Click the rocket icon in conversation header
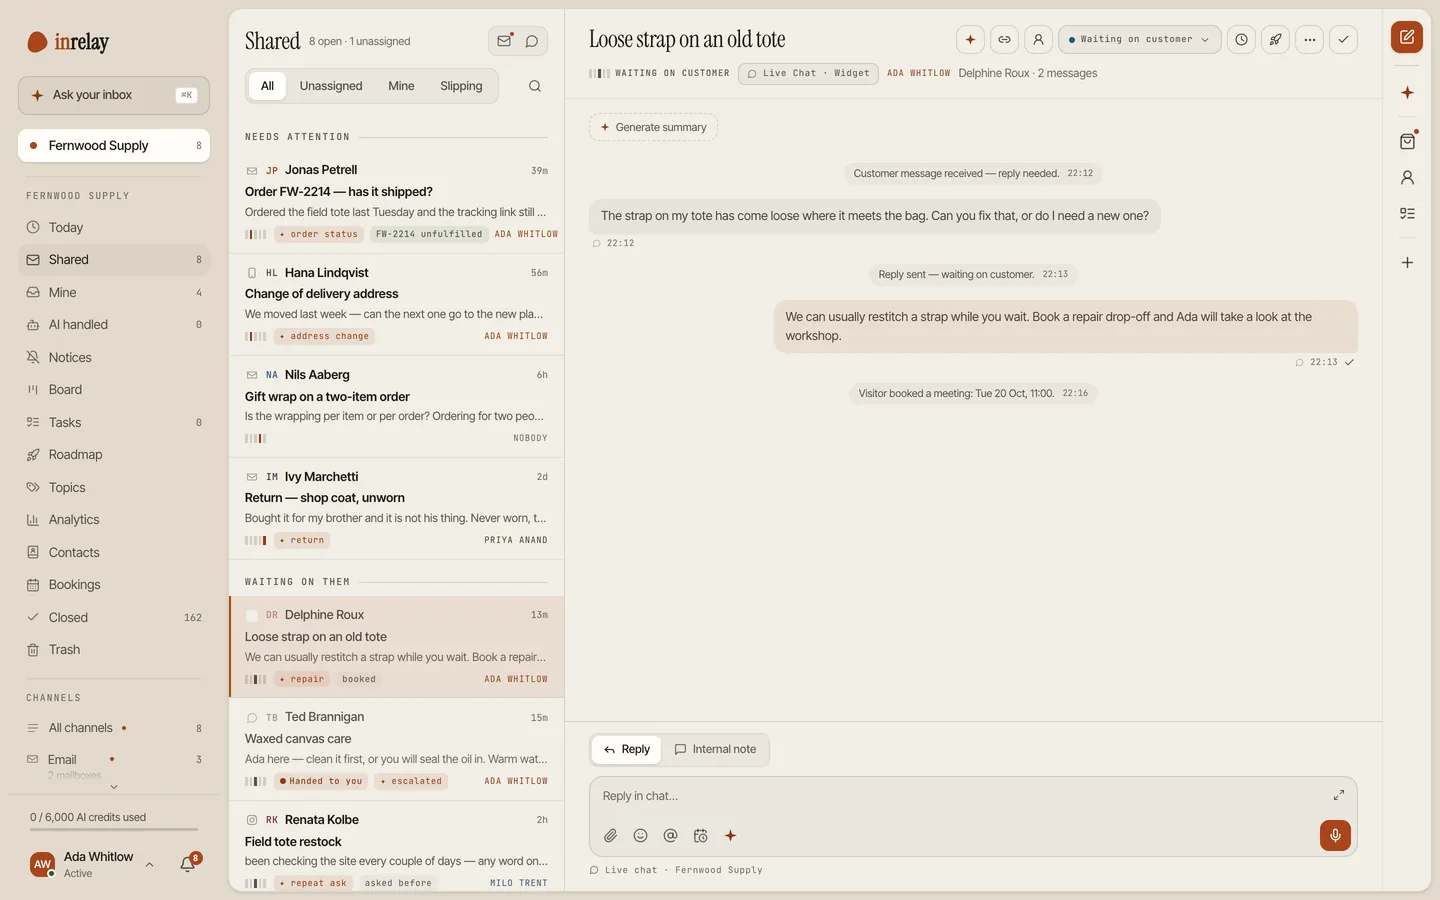Screen dimensions: 1440x900 click(x=1275, y=40)
